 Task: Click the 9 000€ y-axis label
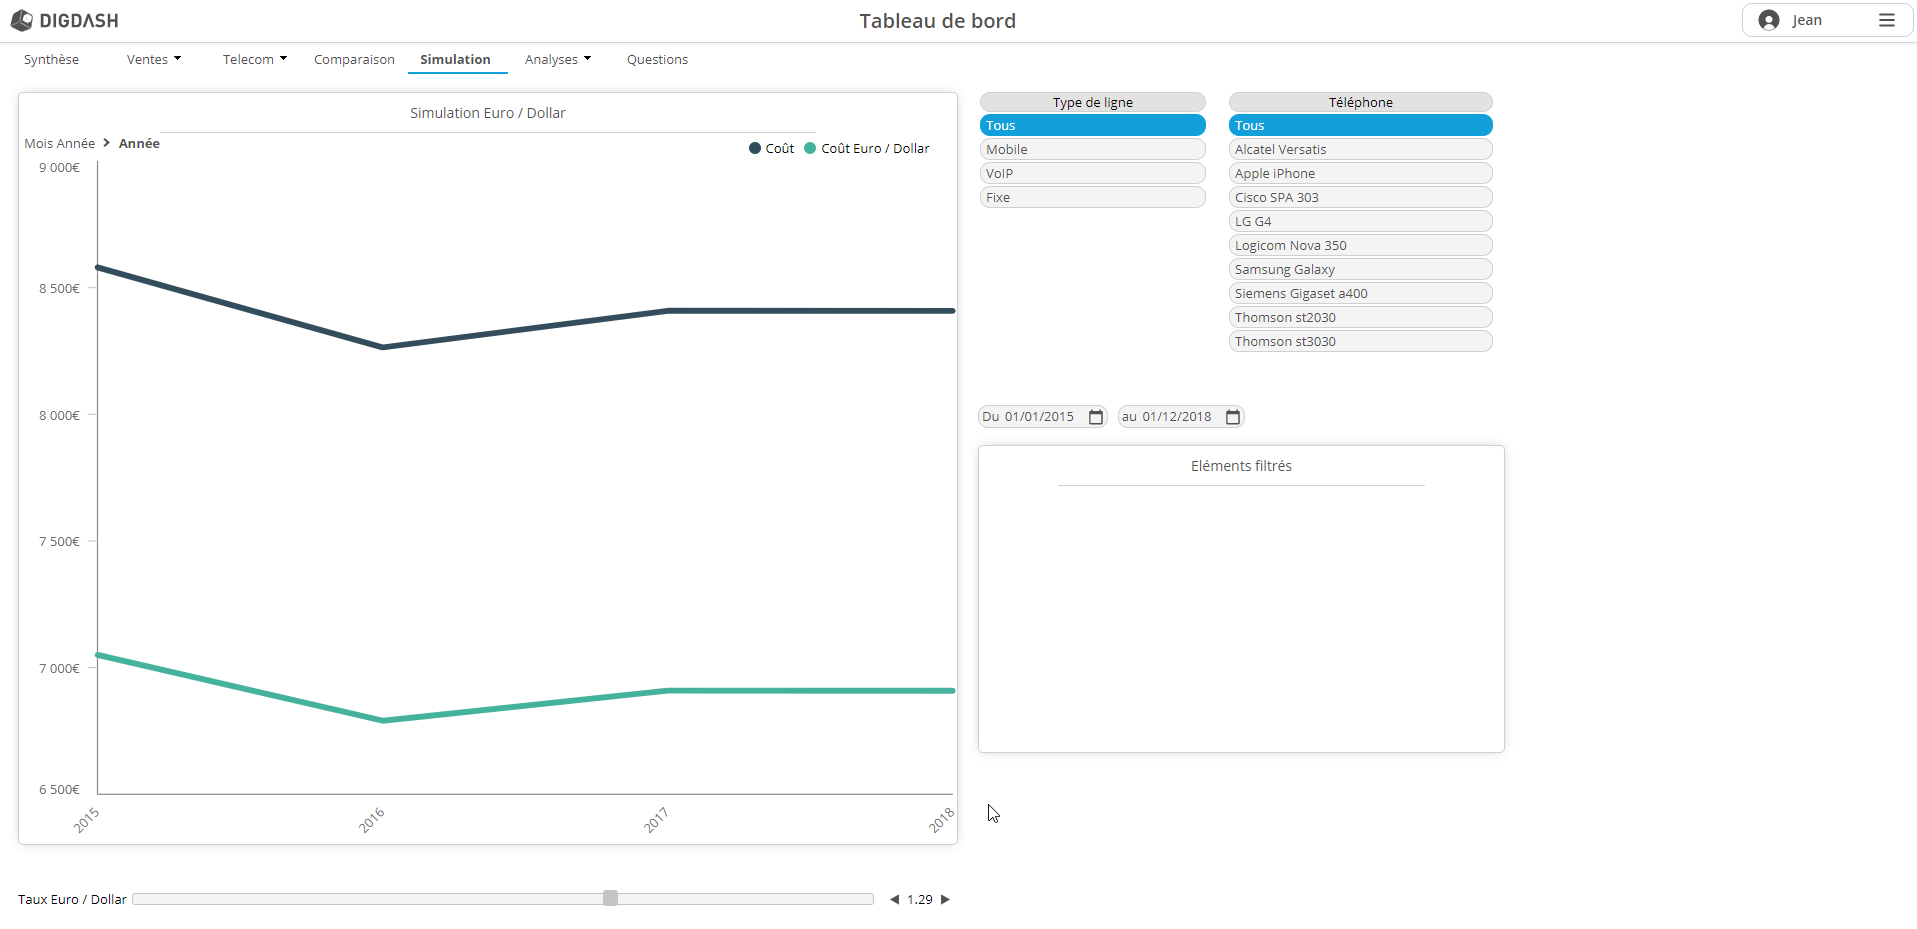[59, 167]
